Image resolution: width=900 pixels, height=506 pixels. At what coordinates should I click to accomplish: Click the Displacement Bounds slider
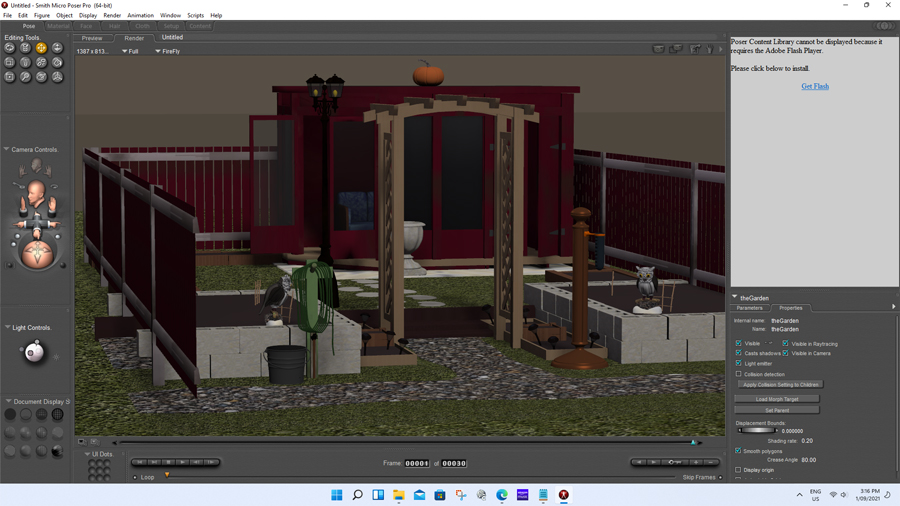click(757, 431)
